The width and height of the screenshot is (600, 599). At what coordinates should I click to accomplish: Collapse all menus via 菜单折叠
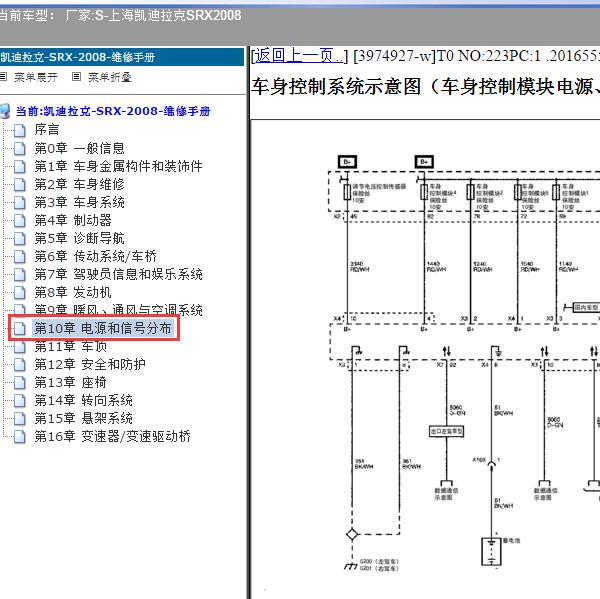click(x=110, y=77)
